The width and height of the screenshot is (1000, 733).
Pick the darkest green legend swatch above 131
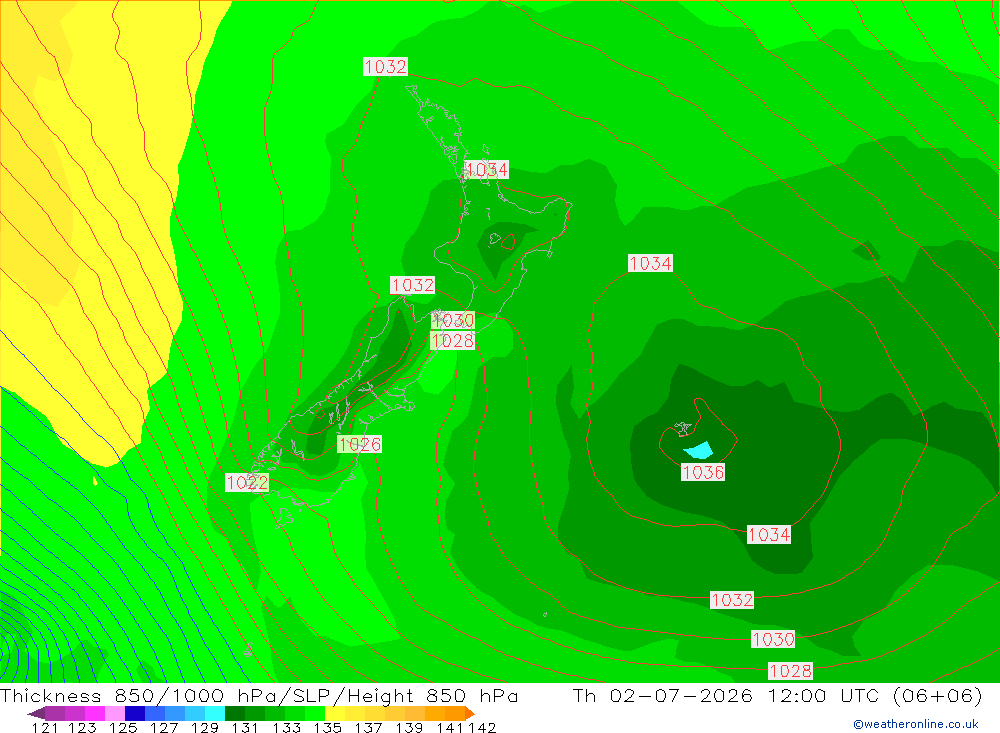pyautogui.click(x=235, y=713)
